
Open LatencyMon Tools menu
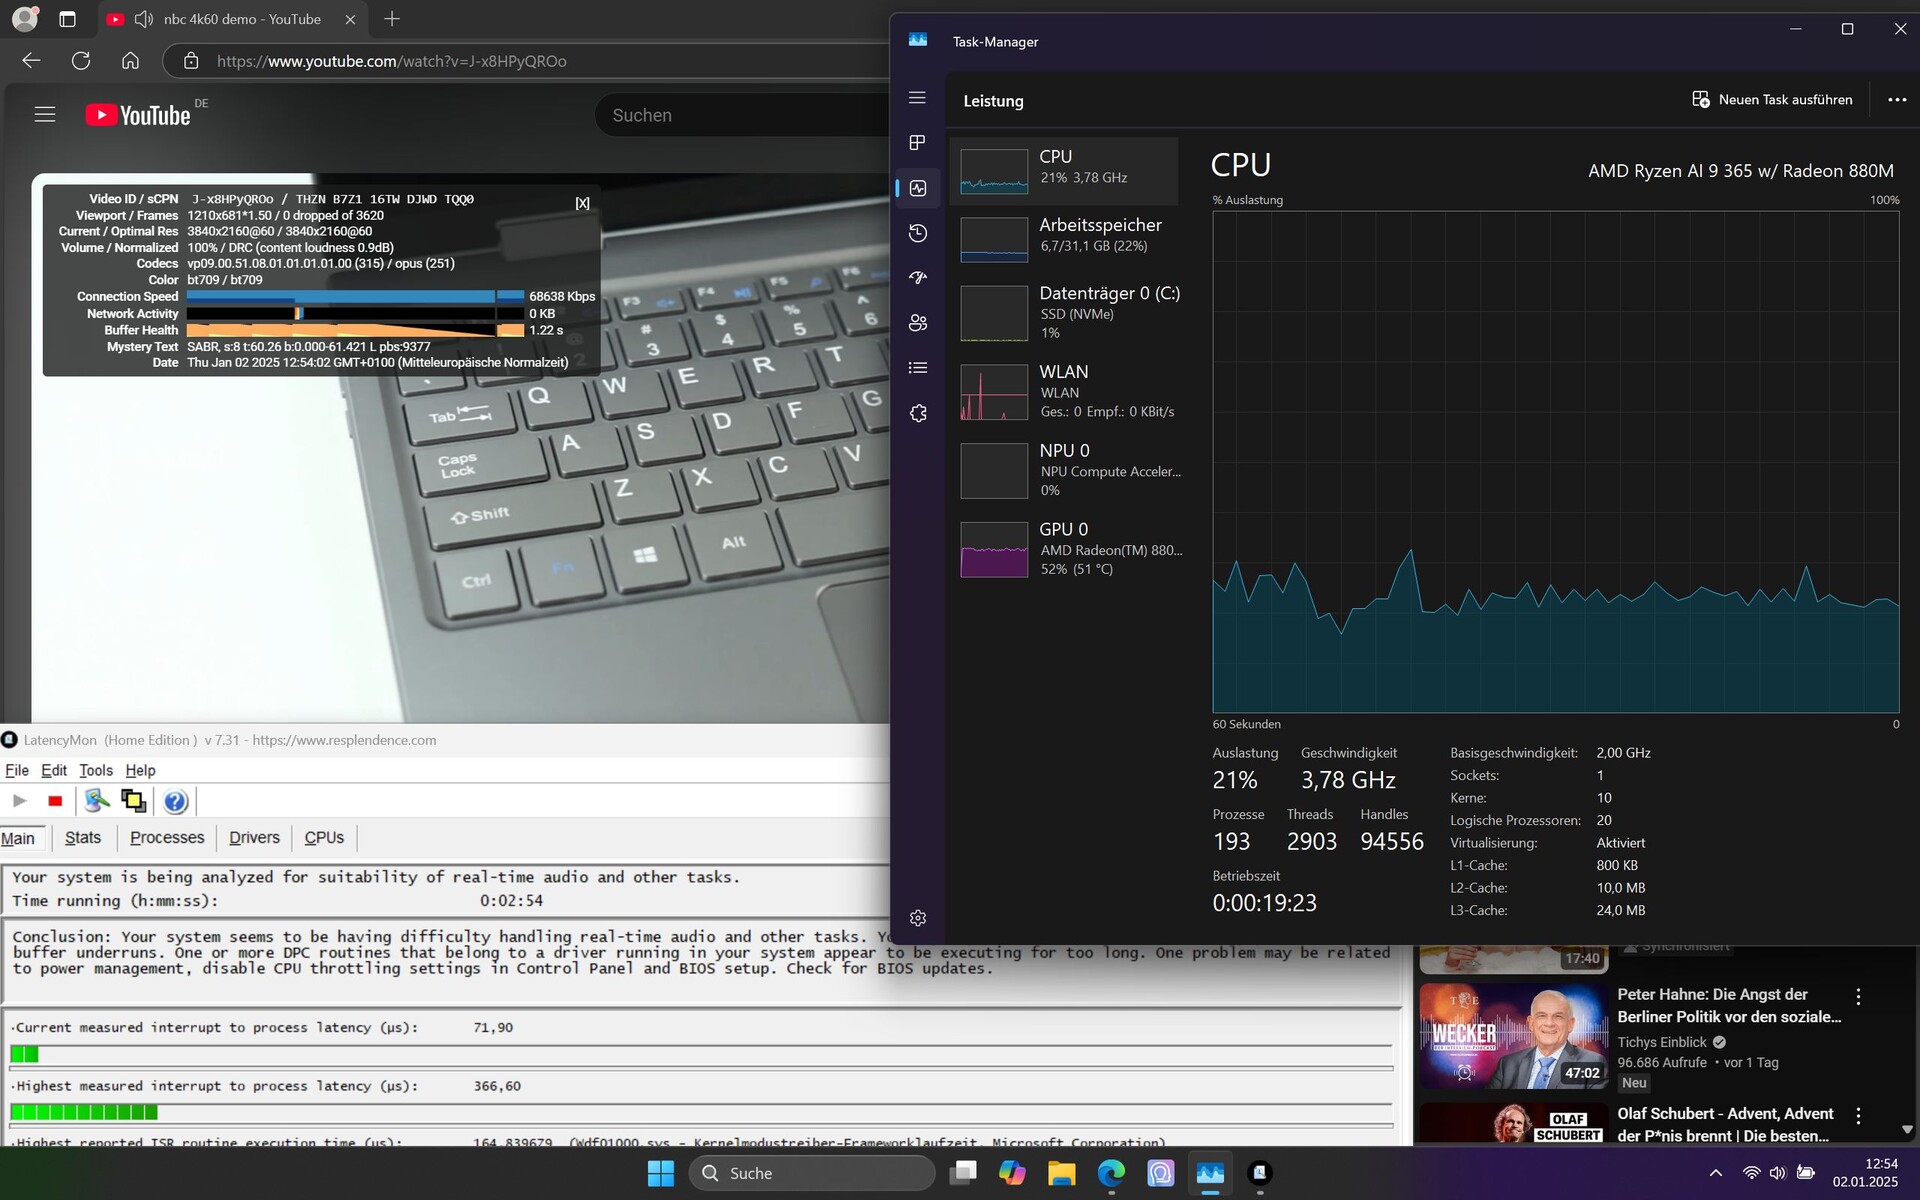[x=95, y=770]
